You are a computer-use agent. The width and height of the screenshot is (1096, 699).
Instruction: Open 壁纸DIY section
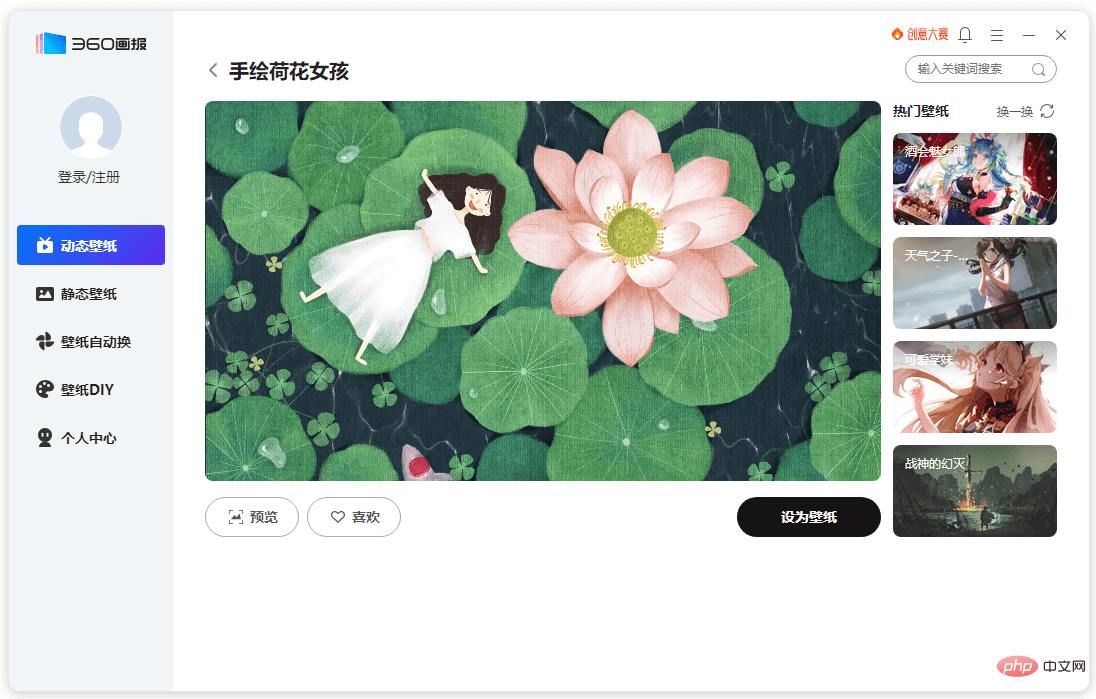[x=75, y=389]
